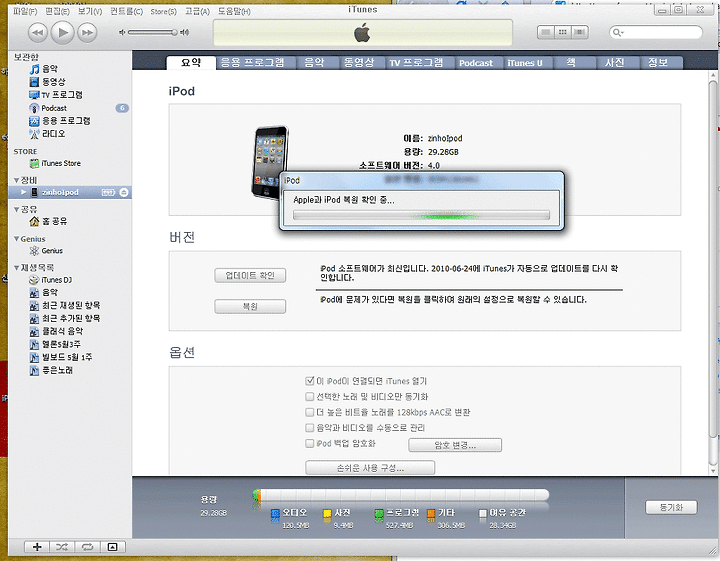Viewport: 720px width, 561px height.
Task: Open 멜론5월3주 playlist
Action: 62,344
